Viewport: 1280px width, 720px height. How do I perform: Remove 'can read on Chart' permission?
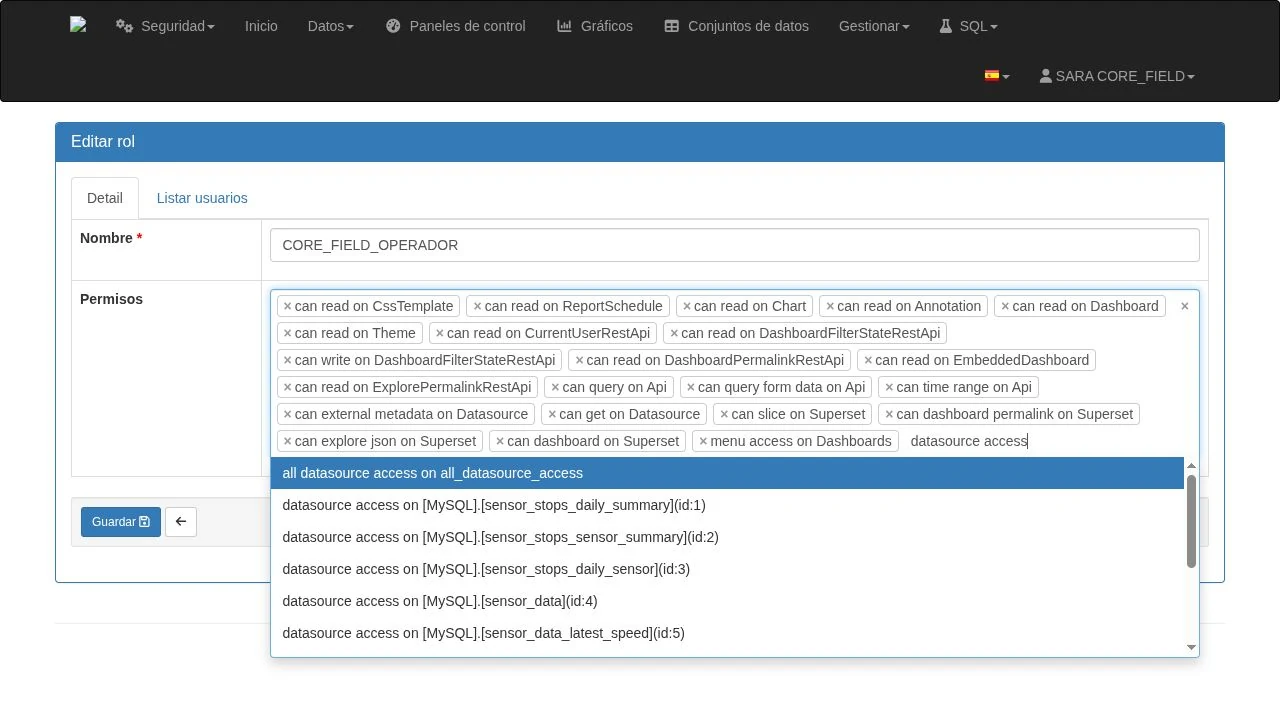tap(687, 306)
